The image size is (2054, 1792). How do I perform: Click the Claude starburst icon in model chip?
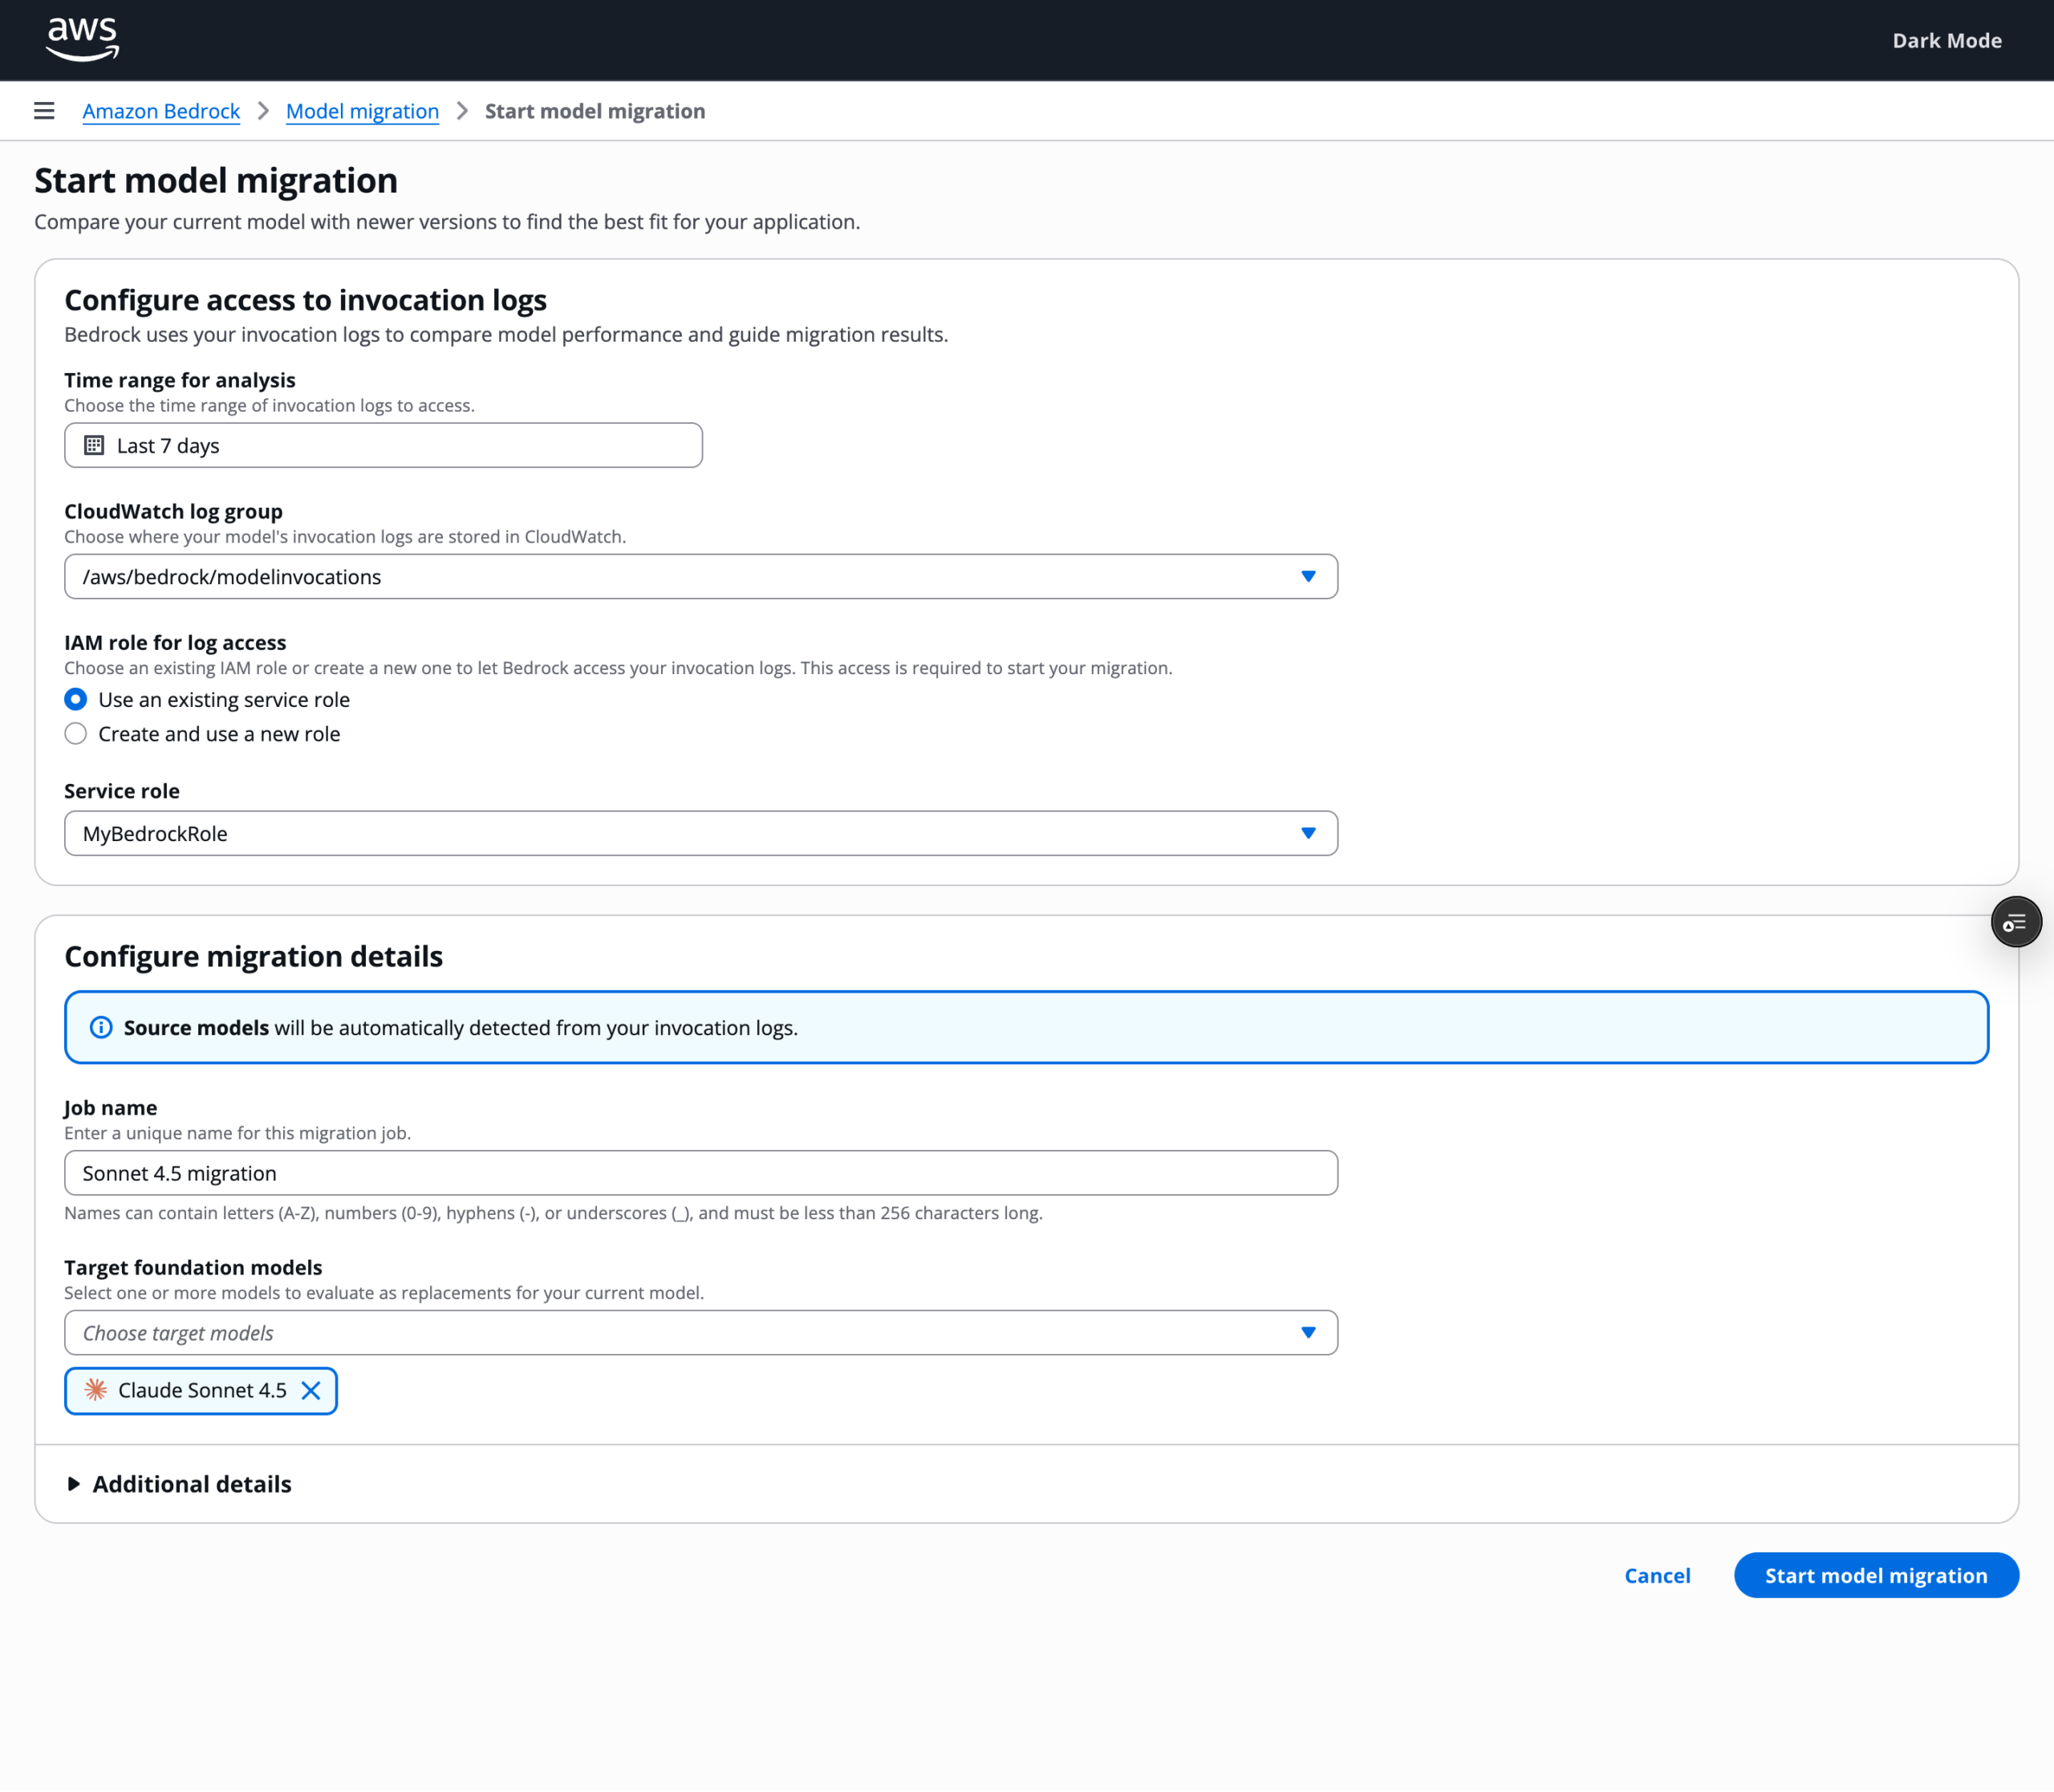[96, 1389]
